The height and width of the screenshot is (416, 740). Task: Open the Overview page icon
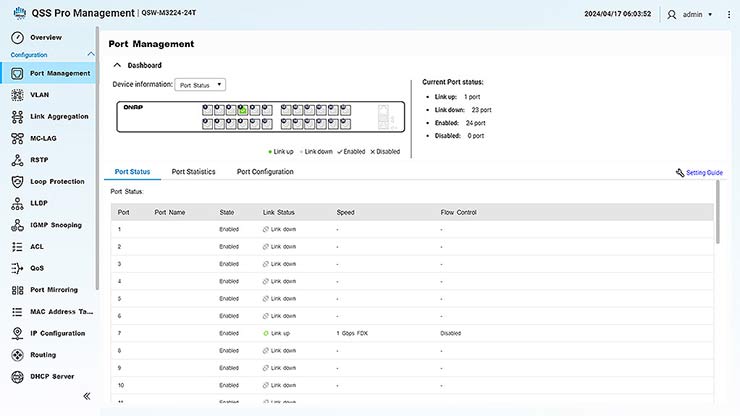tap(17, 37)
